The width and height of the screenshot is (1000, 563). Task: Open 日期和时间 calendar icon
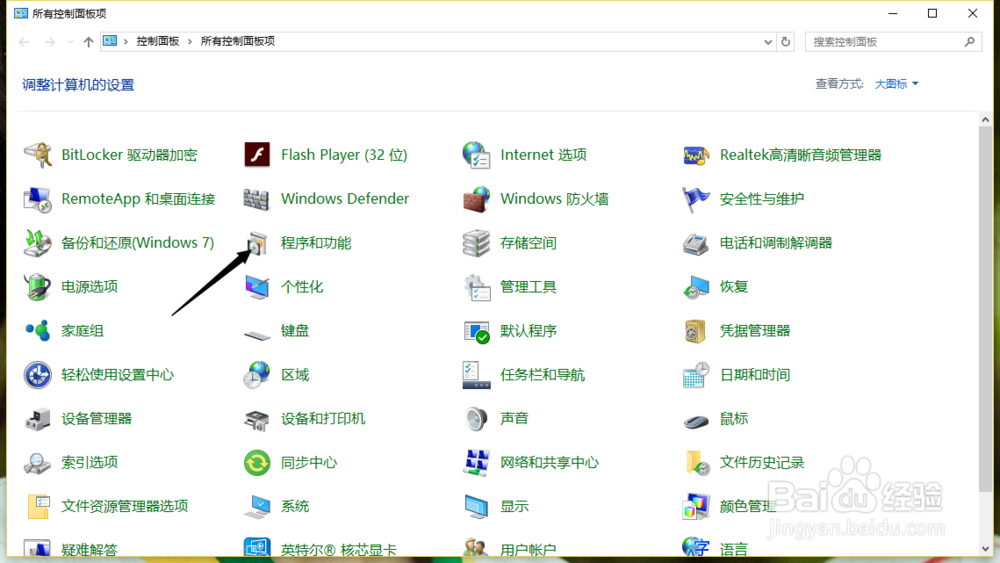696,375
